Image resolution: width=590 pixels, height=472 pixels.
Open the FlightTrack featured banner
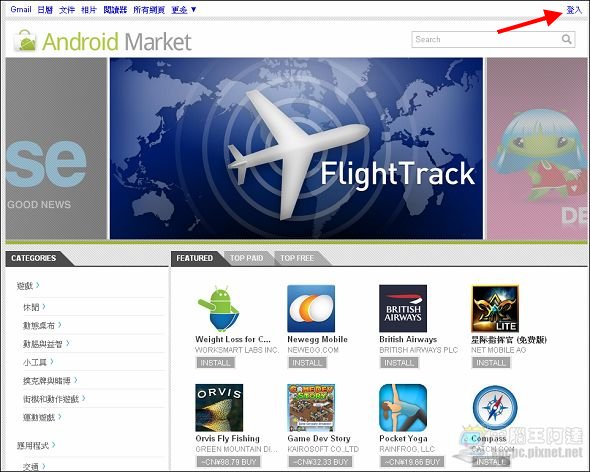tap(296, 148)
